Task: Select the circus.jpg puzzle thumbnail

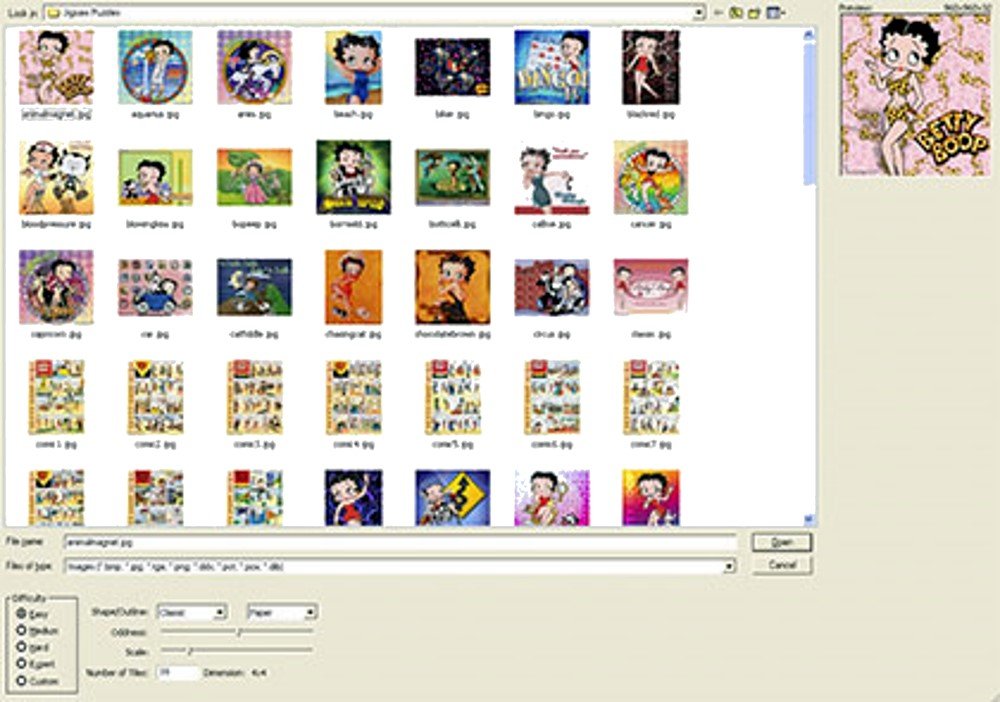Action: point(551,288)
